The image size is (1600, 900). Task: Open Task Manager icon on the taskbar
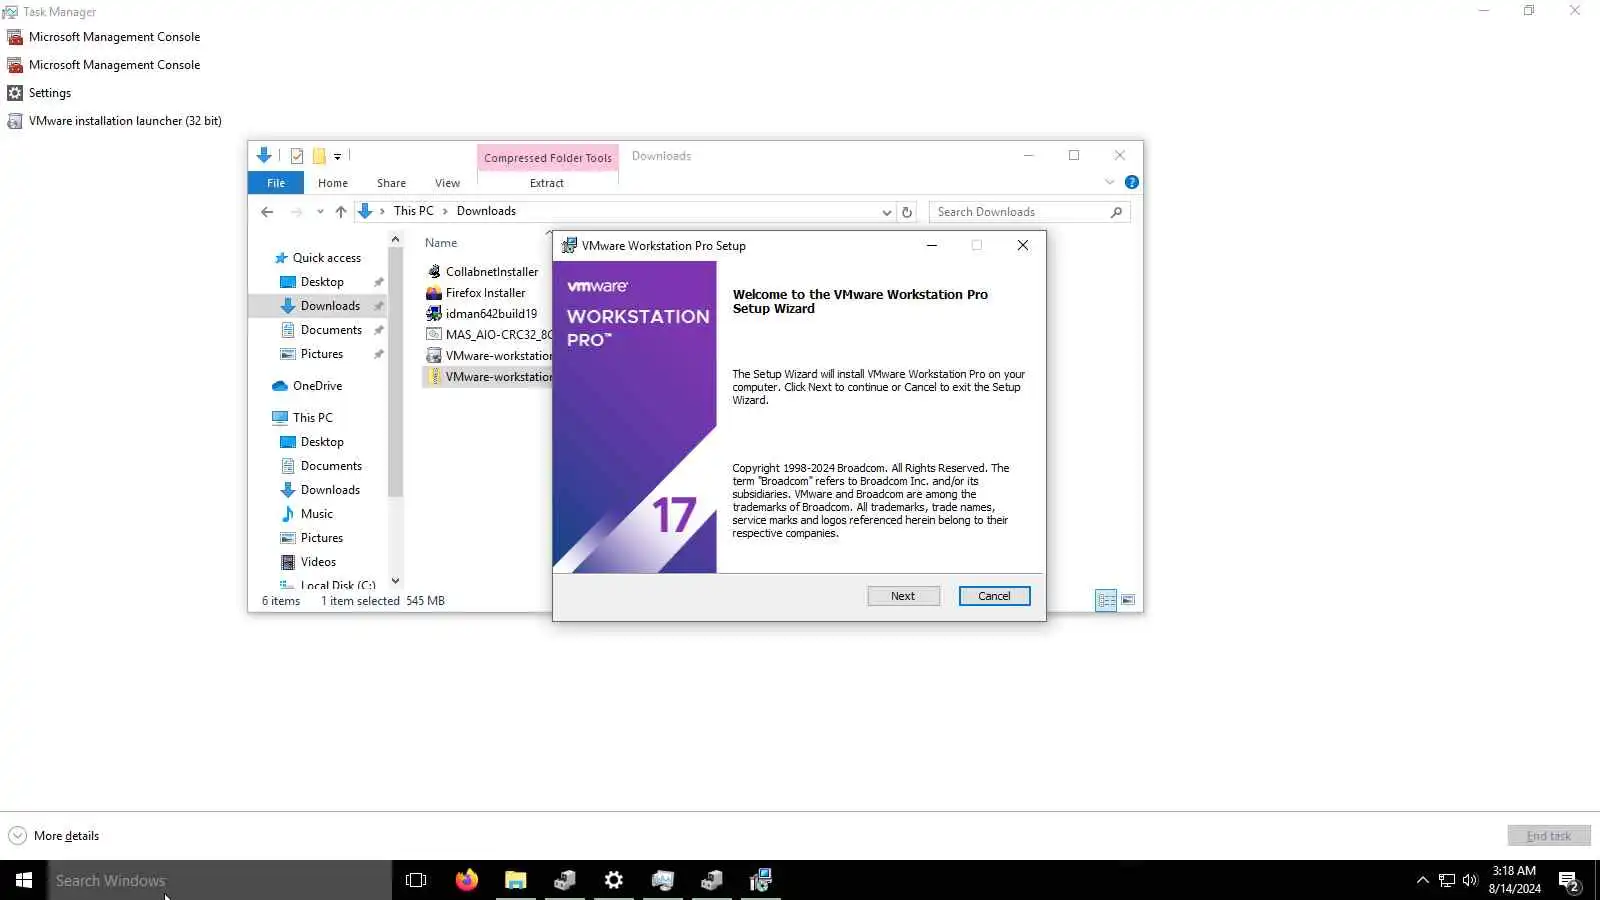[663, 880]
